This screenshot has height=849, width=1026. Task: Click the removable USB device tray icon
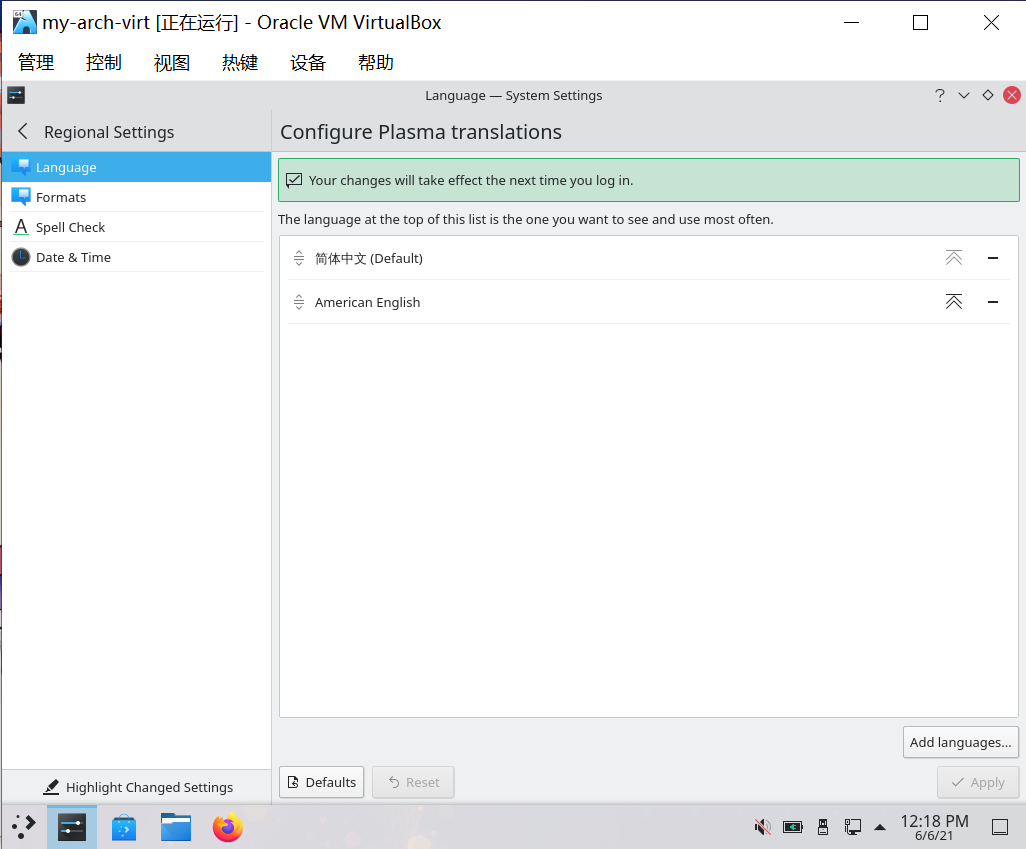[823, 827]
